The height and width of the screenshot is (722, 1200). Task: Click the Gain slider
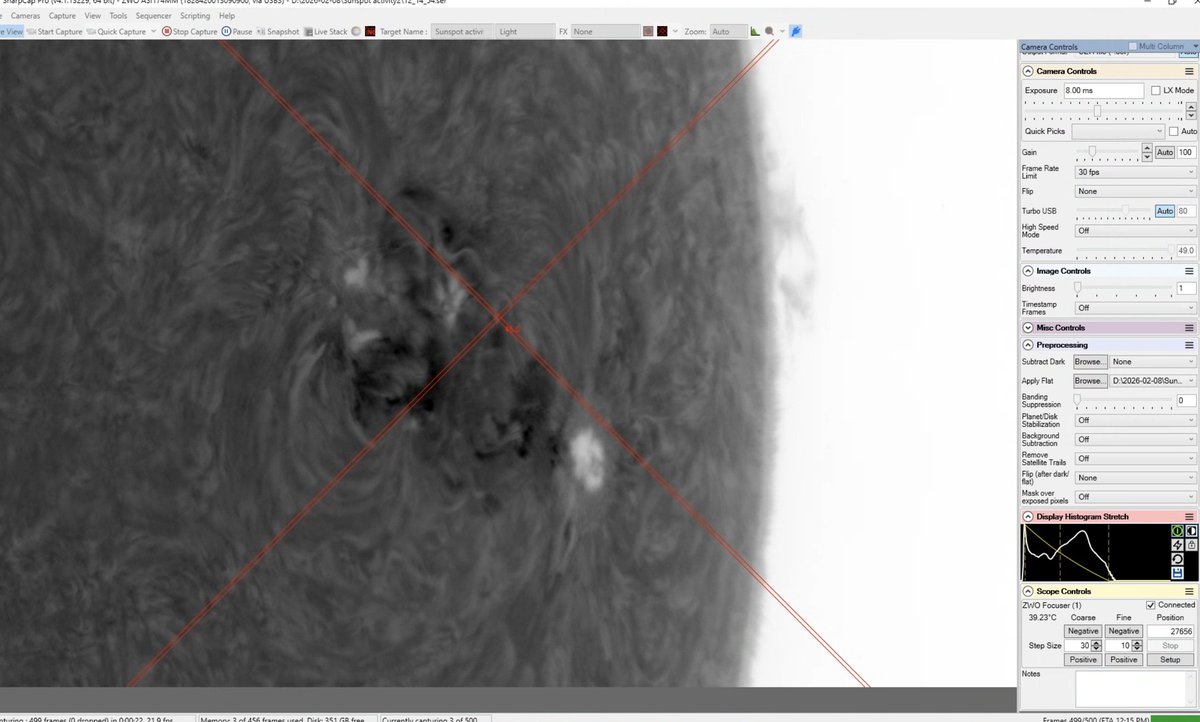pyautogui.click(x=1107, y=152)
